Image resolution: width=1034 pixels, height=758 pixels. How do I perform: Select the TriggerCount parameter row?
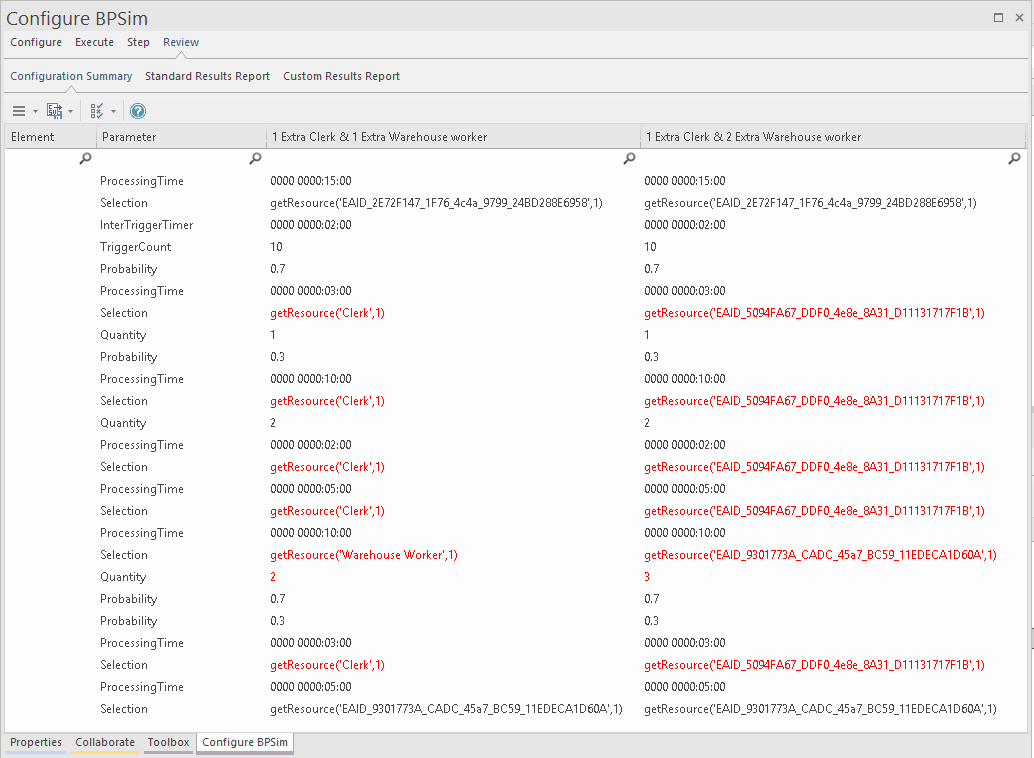pos(136,247)
